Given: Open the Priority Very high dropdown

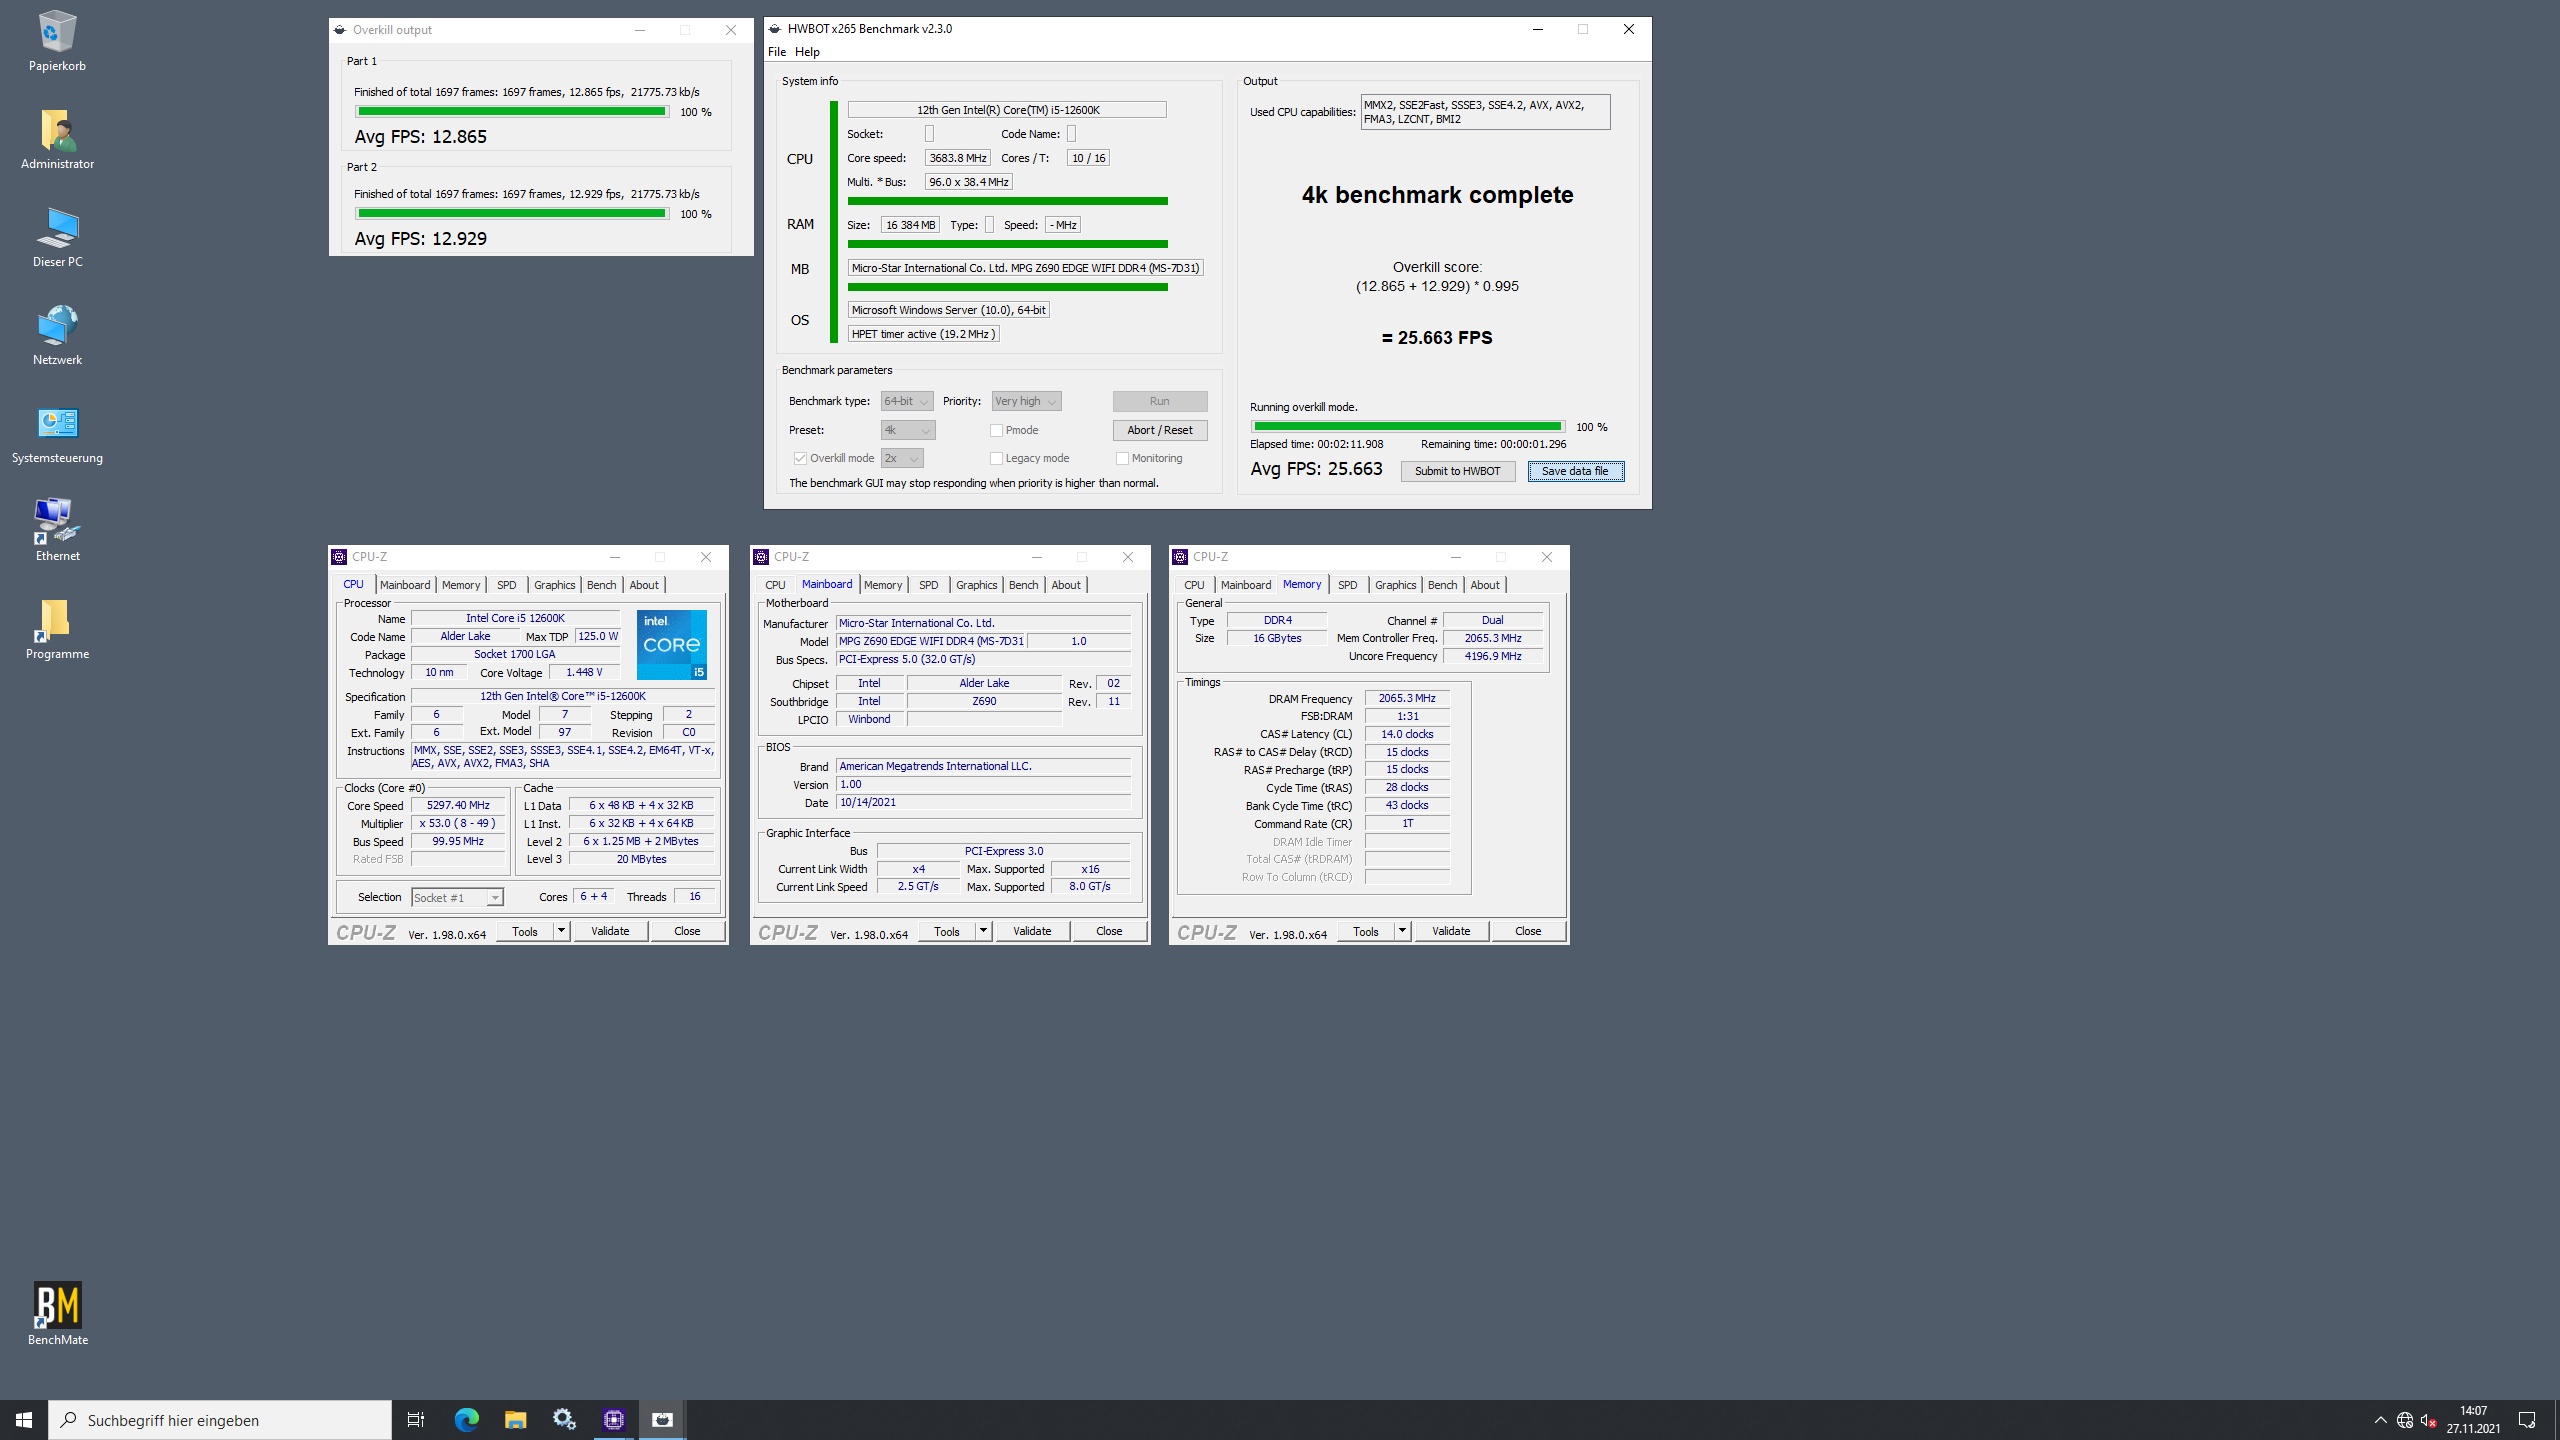Looking at the screenshot, I should tap(1026, 401).
